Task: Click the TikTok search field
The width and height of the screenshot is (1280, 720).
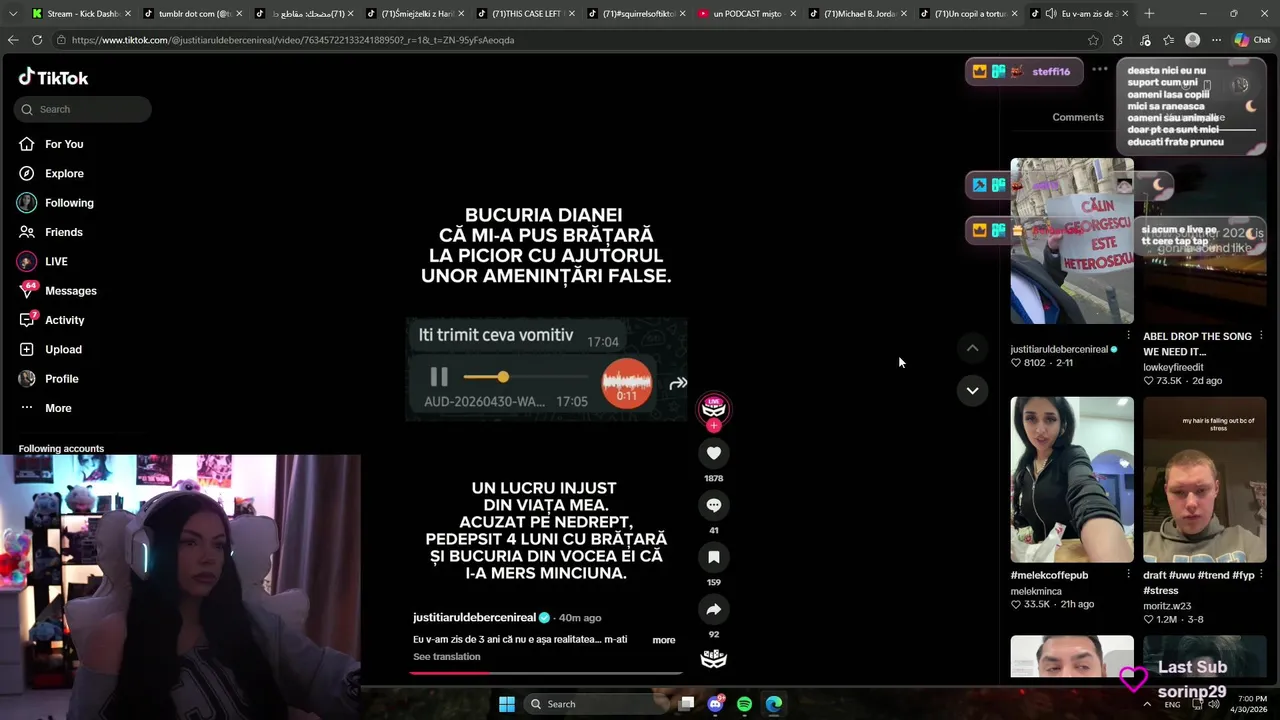Action: pos(83,109)
